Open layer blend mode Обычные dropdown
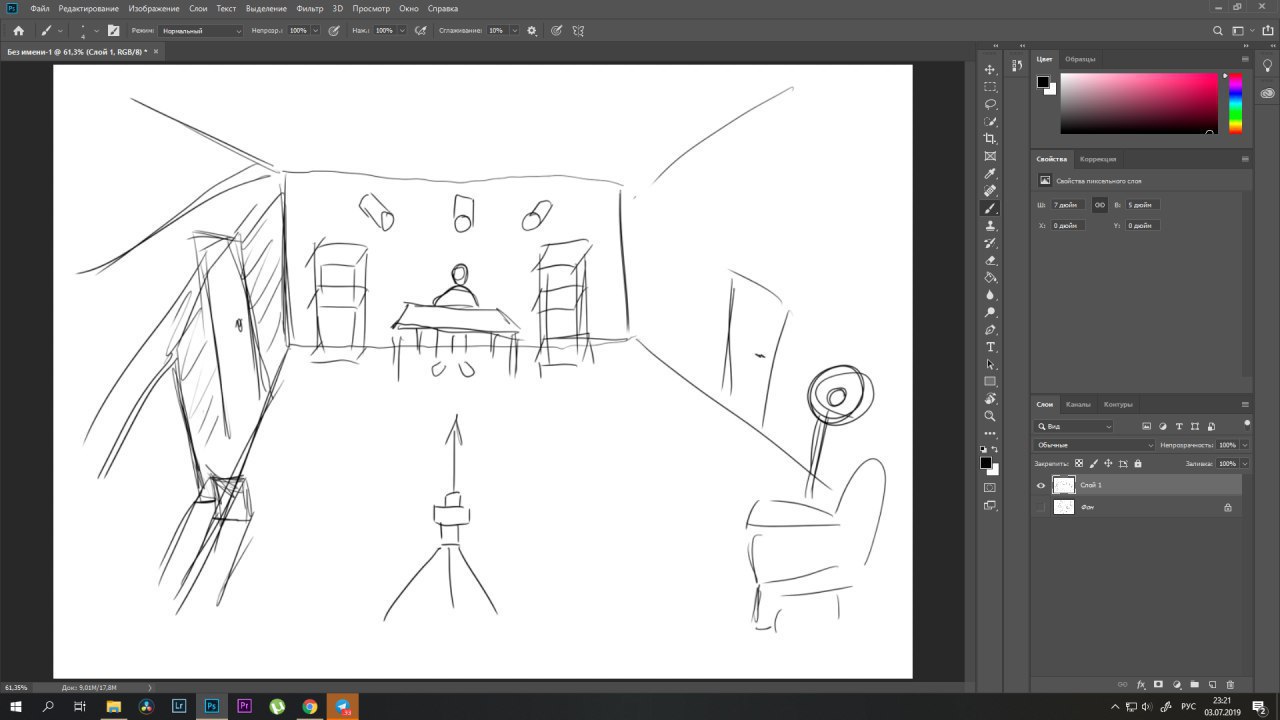Screen dimensions: 1280x720 click(1095, 445)
